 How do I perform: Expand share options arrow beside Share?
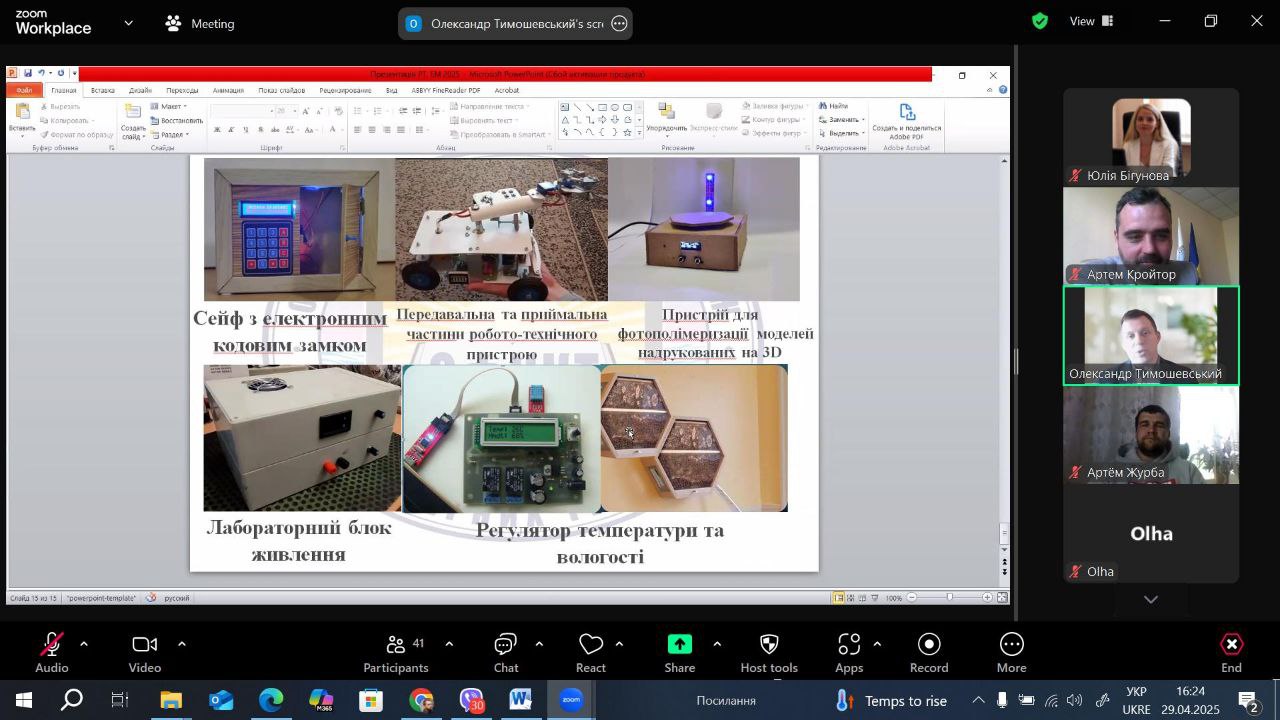pyautogui.click(x=717, y=644)
